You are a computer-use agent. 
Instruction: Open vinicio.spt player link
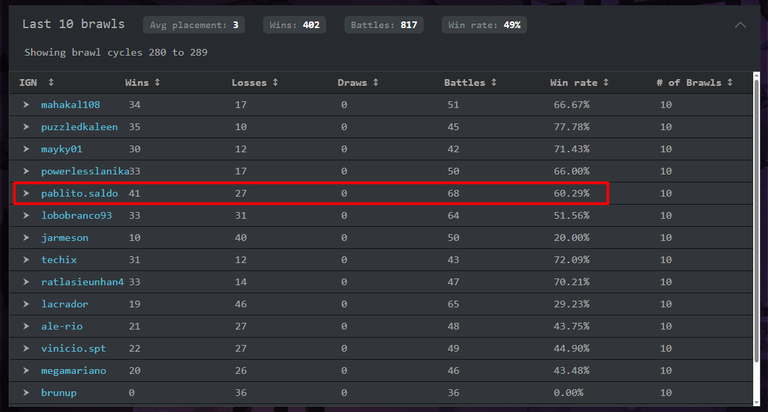coord(73,348)
